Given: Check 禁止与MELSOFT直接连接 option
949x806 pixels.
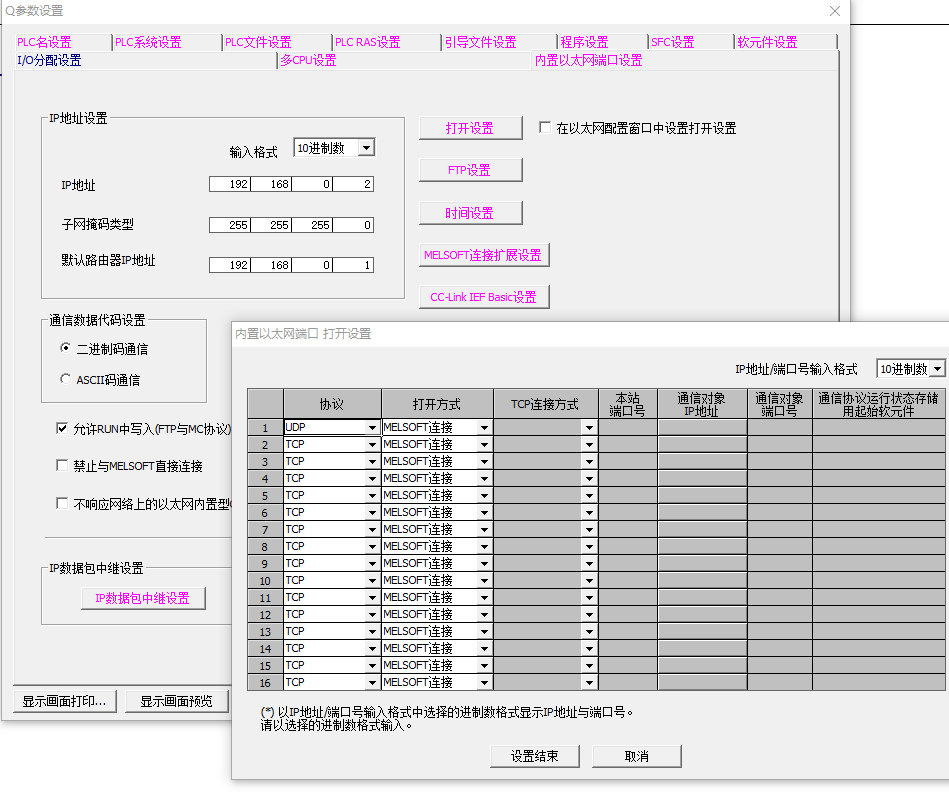Looking at the screenshot, I should (x=62, y=466).
